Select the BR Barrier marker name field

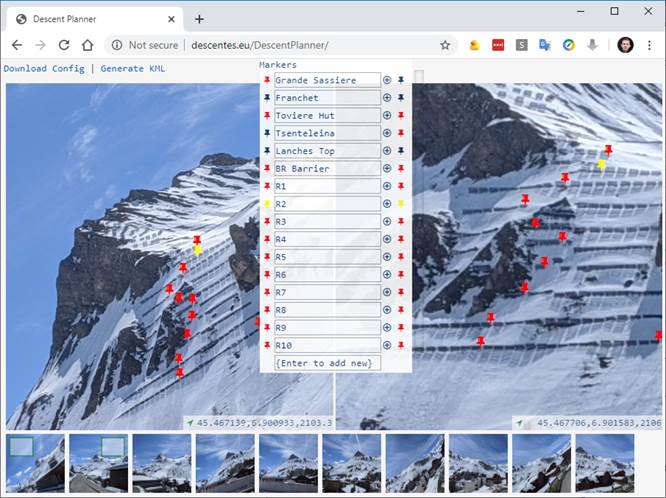pyautogui.click(x=327, y=169)
